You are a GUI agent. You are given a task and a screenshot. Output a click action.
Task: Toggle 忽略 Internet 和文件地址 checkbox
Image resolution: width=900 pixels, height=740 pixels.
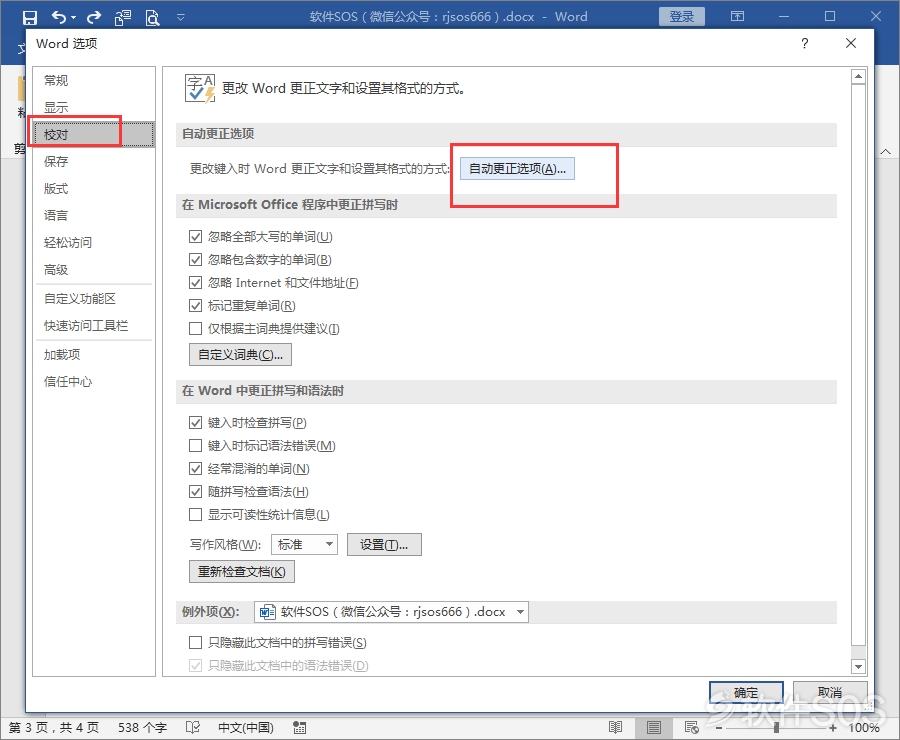[196, 282]
